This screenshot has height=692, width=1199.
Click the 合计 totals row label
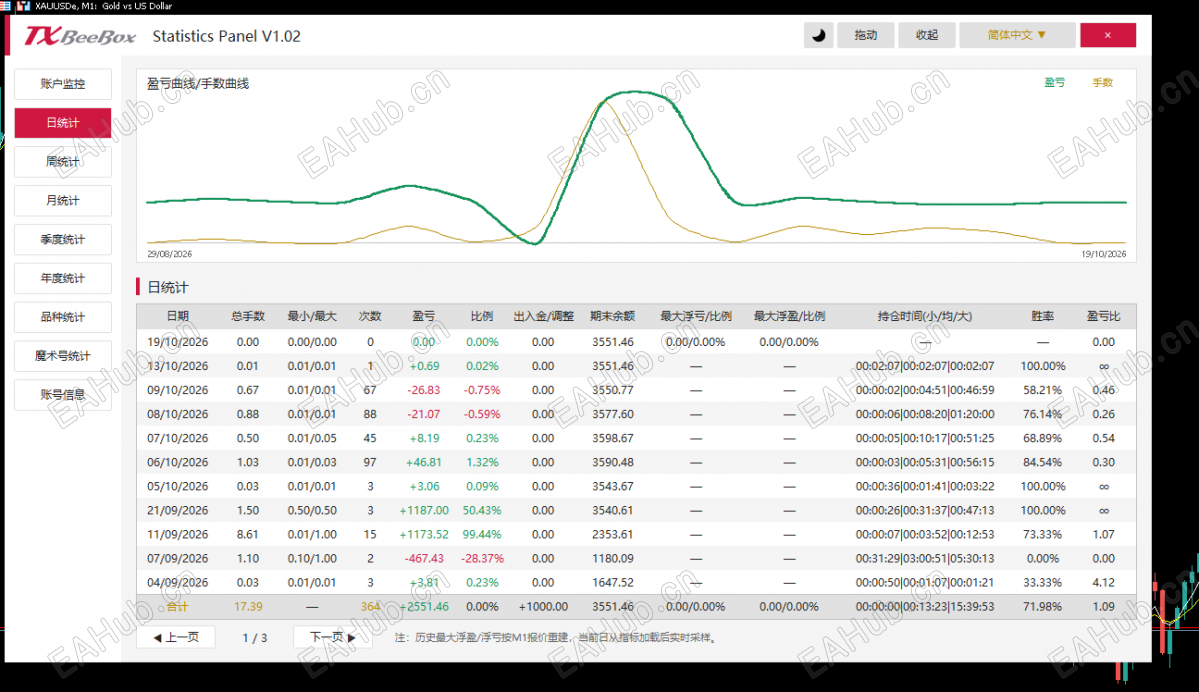177,607
